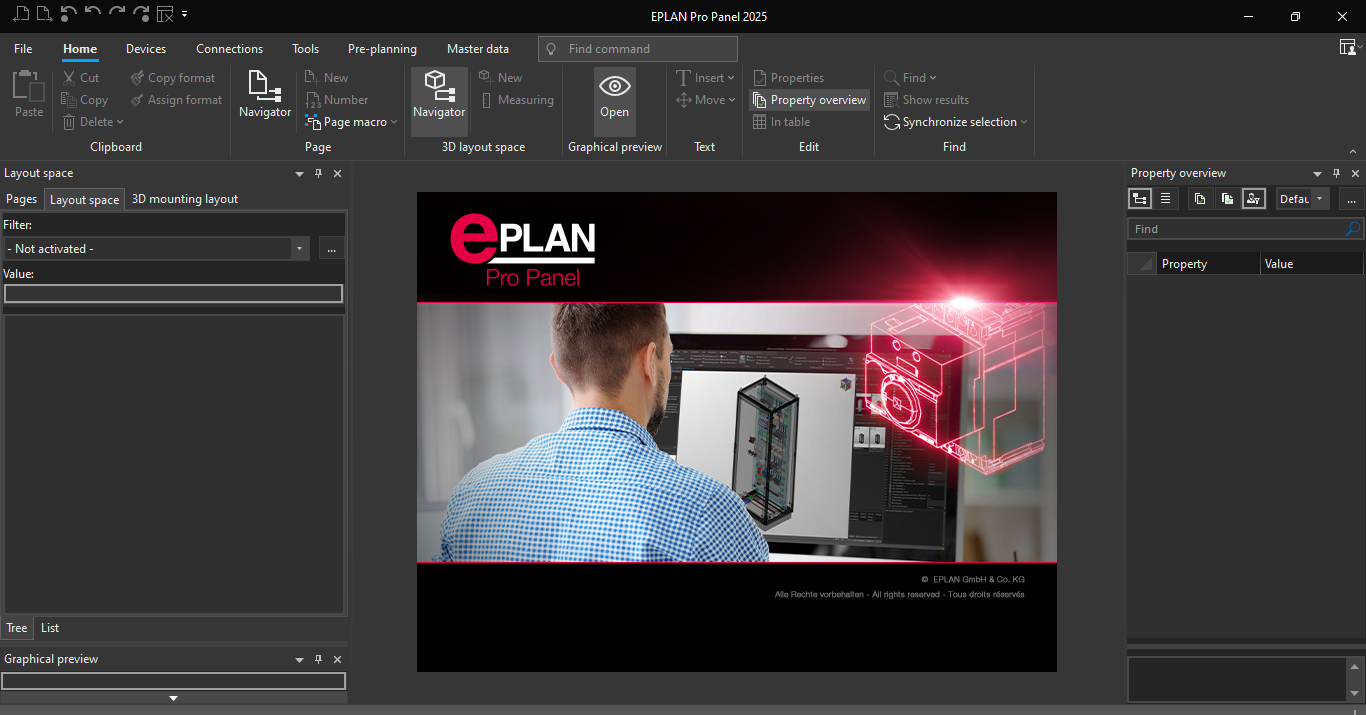
Task: Open the Find dropdown in ribbon
Action: [910, 77]
